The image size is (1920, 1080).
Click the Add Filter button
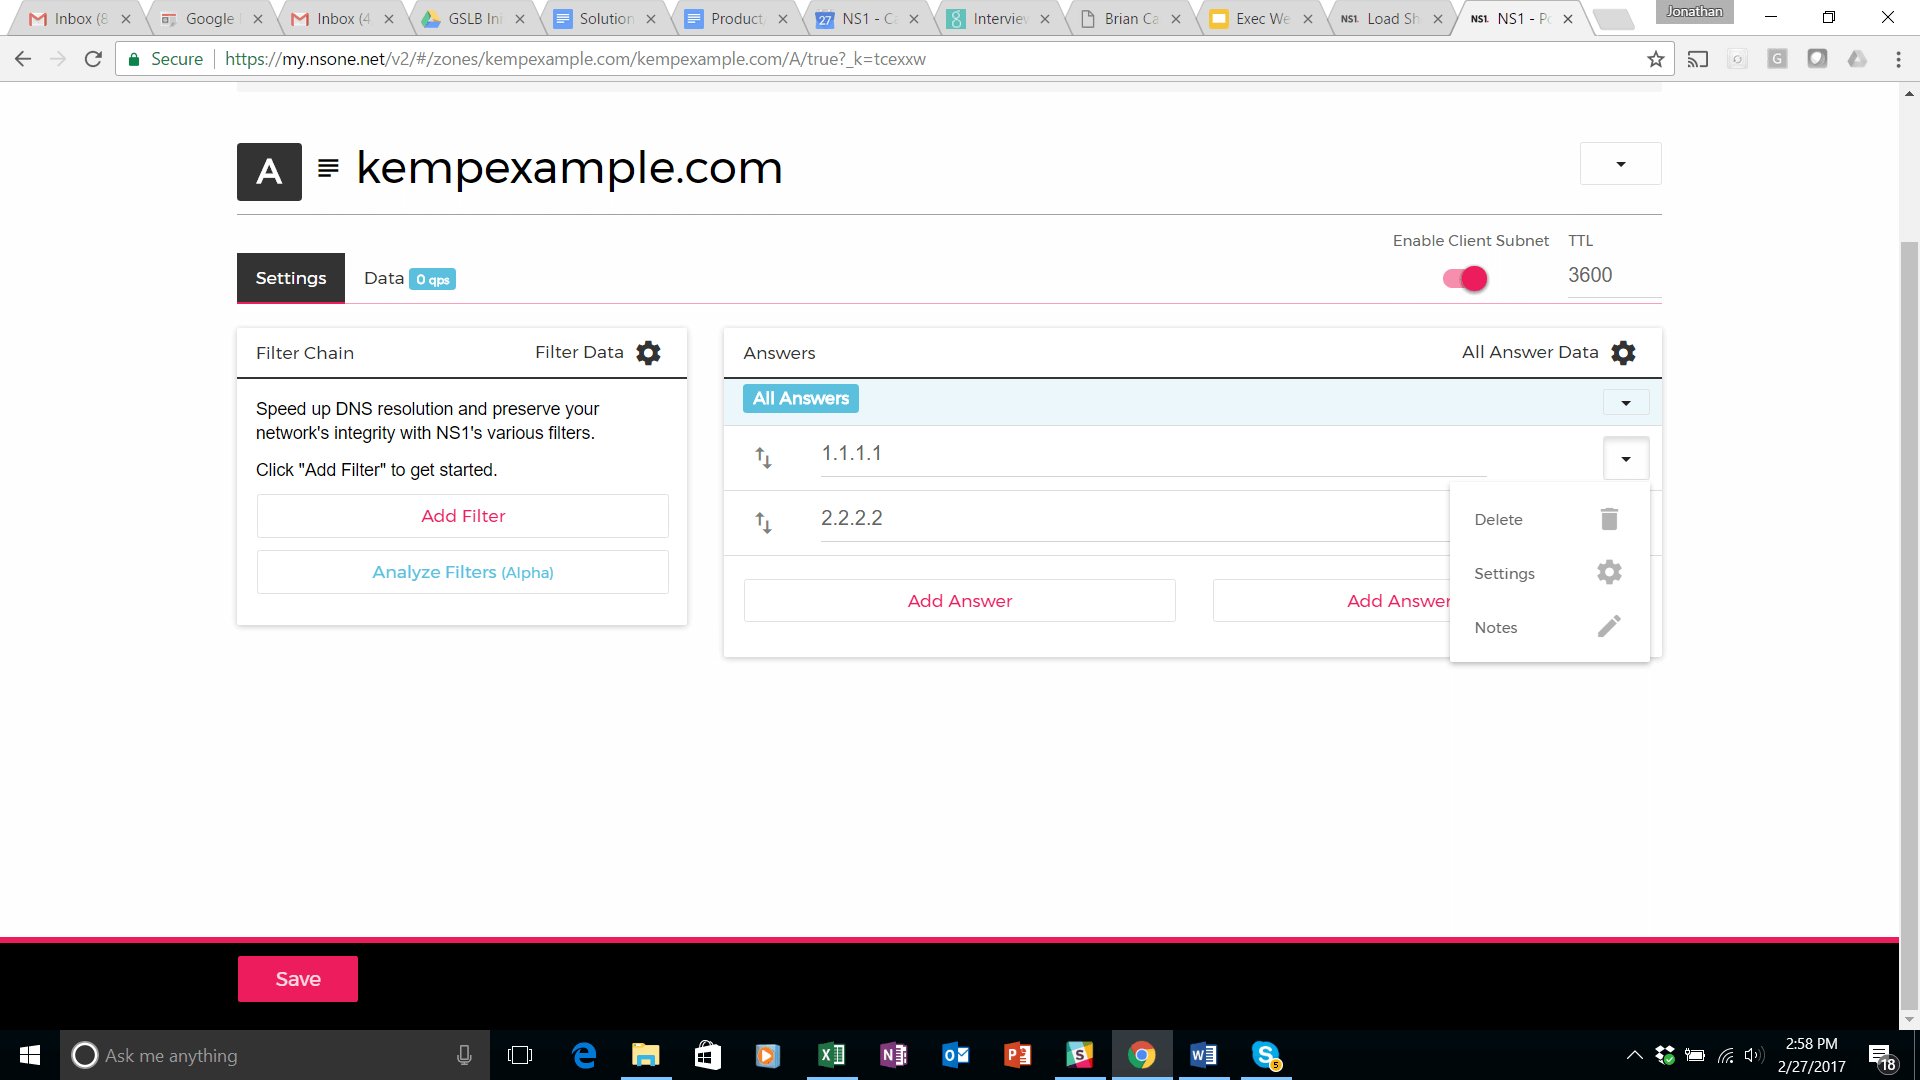tap(462, 516)
